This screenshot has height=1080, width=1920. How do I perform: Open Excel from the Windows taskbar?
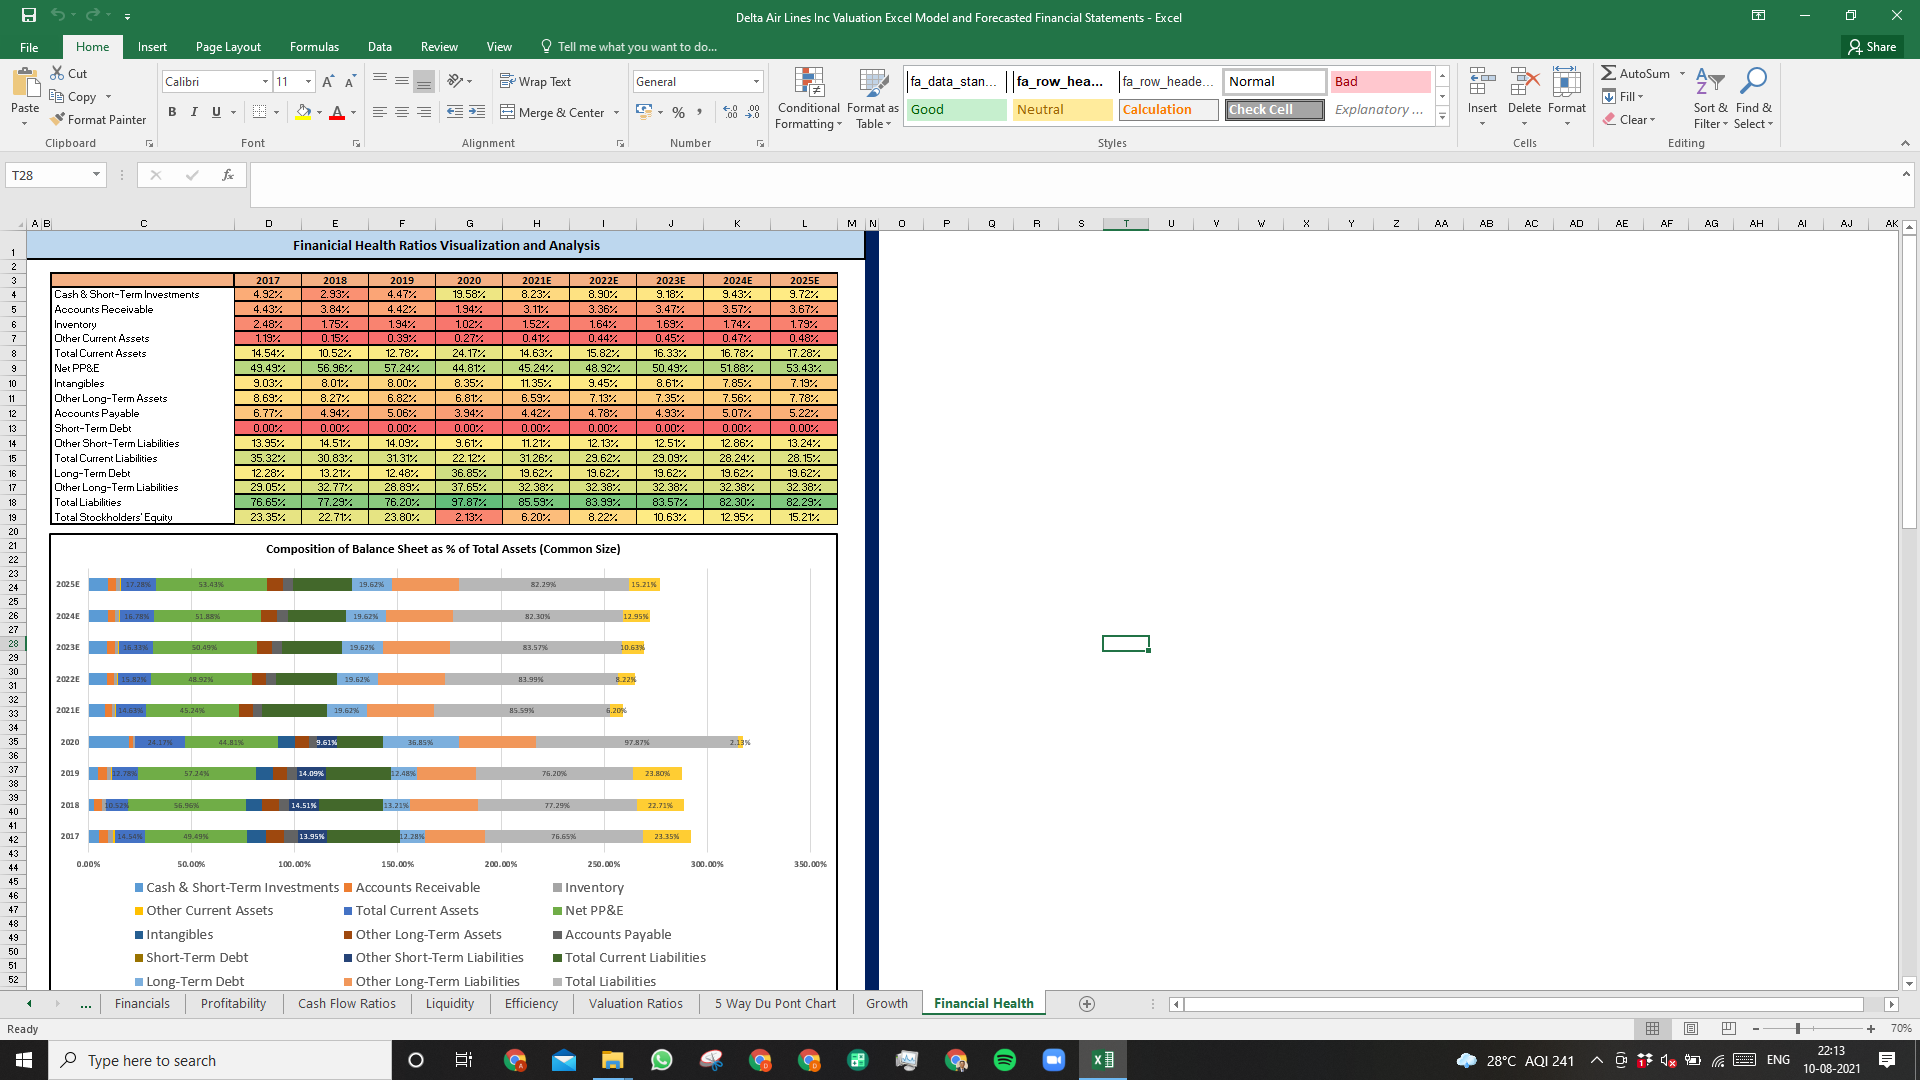click(1103, 1060)
